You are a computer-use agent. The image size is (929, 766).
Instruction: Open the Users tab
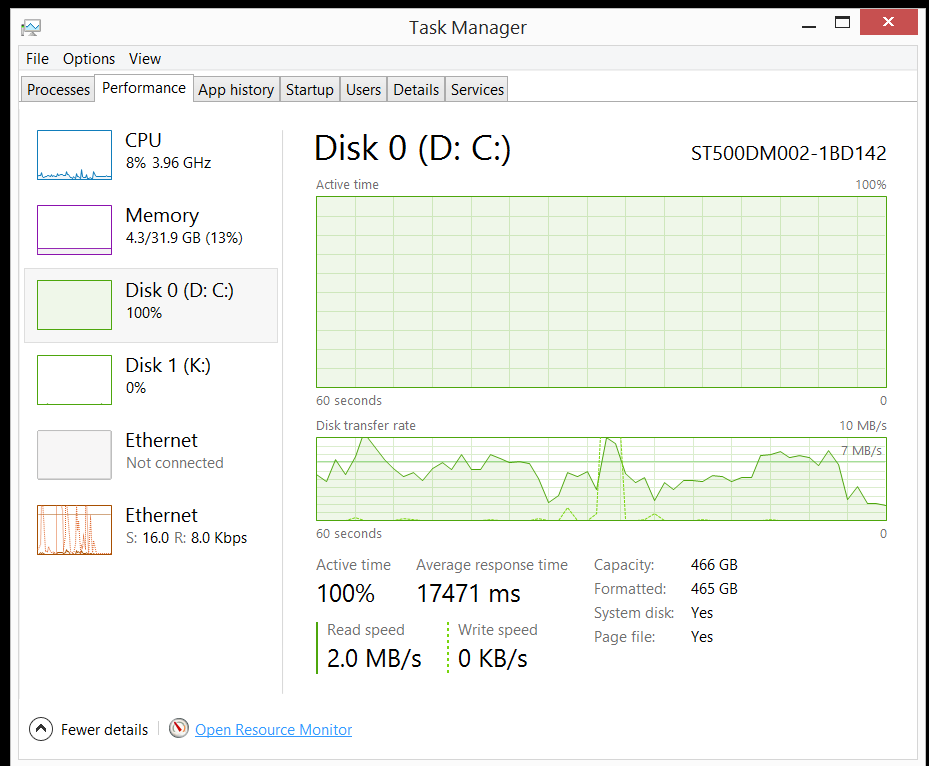point(363,90)
